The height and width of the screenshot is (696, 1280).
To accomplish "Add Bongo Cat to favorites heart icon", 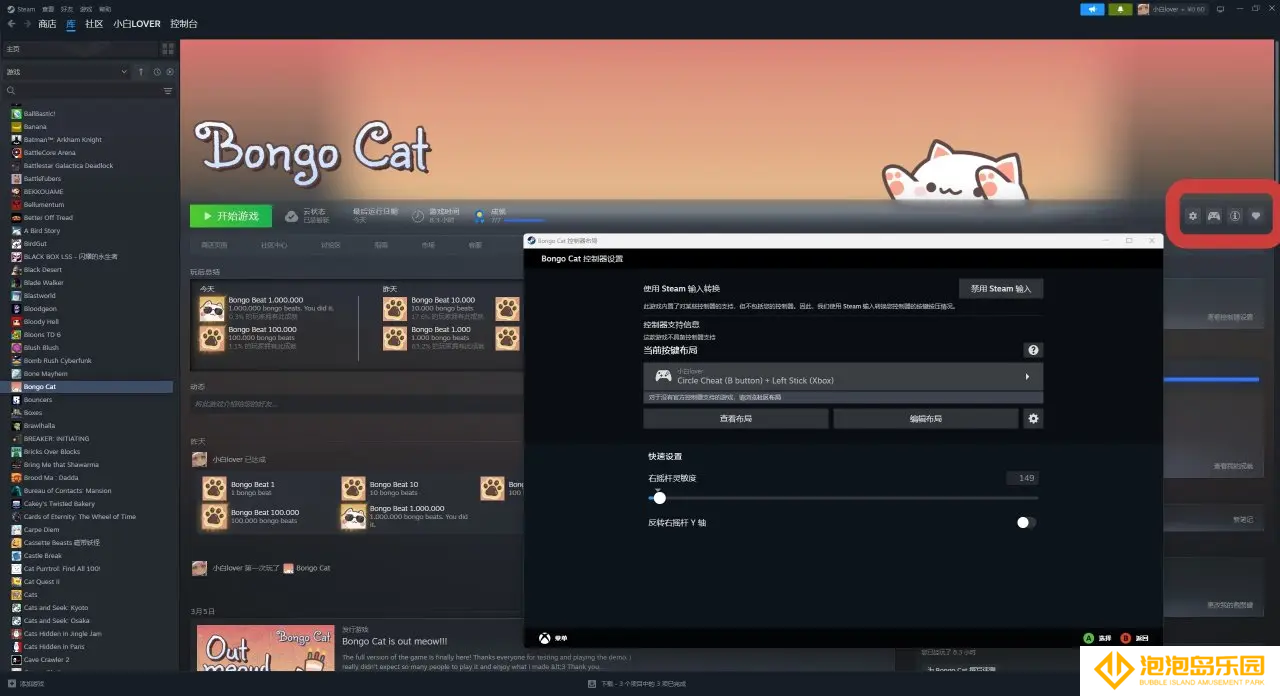I will [x=1257, y=216].
